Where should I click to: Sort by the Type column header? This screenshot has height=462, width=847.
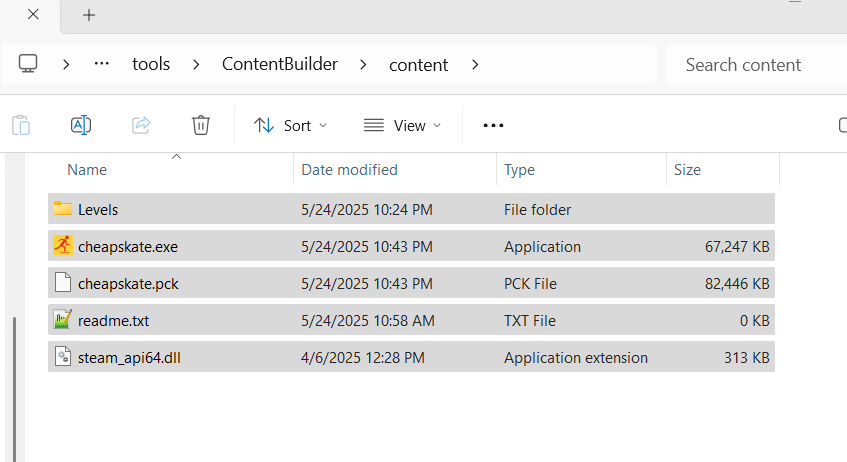coord(519,170)
